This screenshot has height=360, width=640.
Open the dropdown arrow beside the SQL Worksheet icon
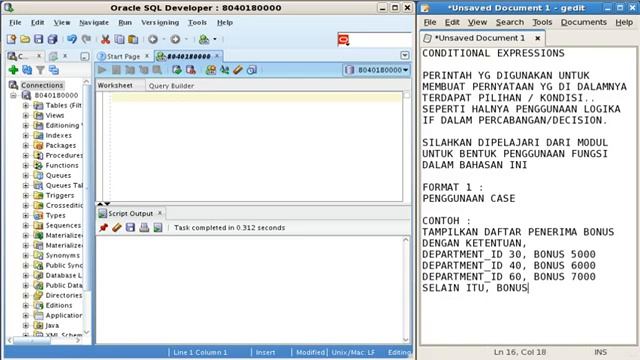(215, 39)
